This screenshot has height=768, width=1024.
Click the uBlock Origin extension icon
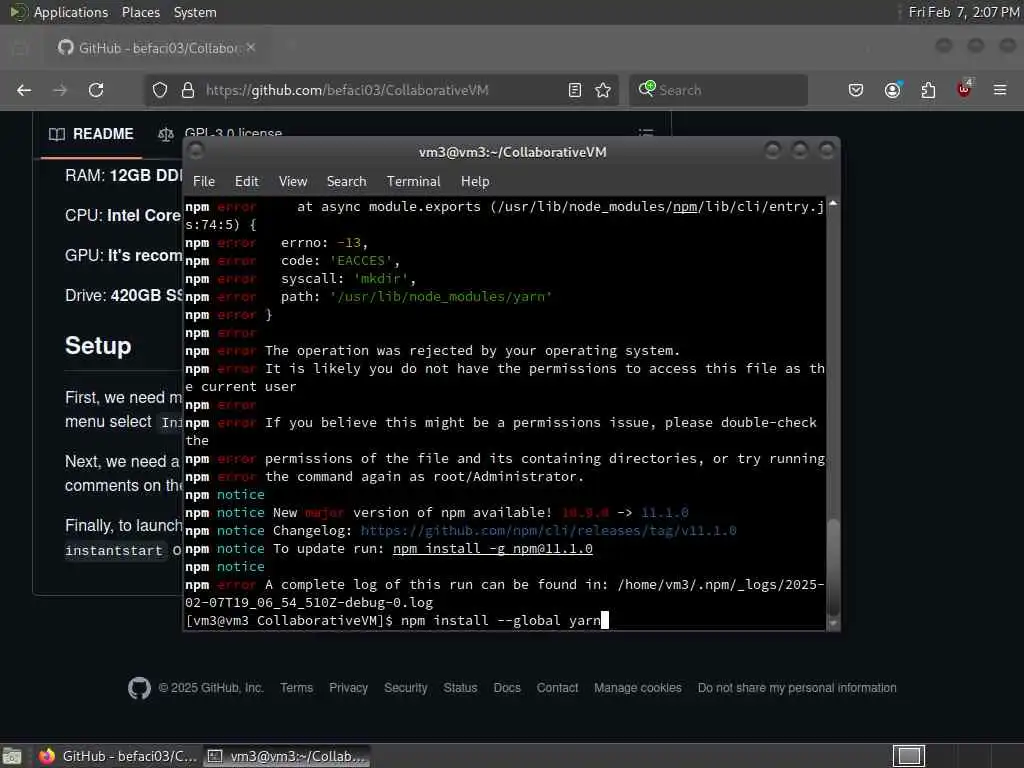(964, 89)
